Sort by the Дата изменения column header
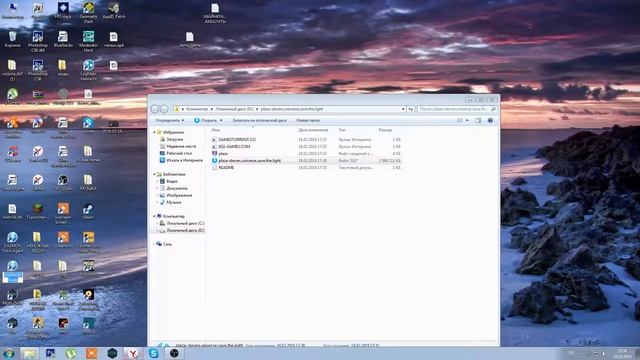The width and height of the screenshot is (640, 360). click(x=313, y=130)
